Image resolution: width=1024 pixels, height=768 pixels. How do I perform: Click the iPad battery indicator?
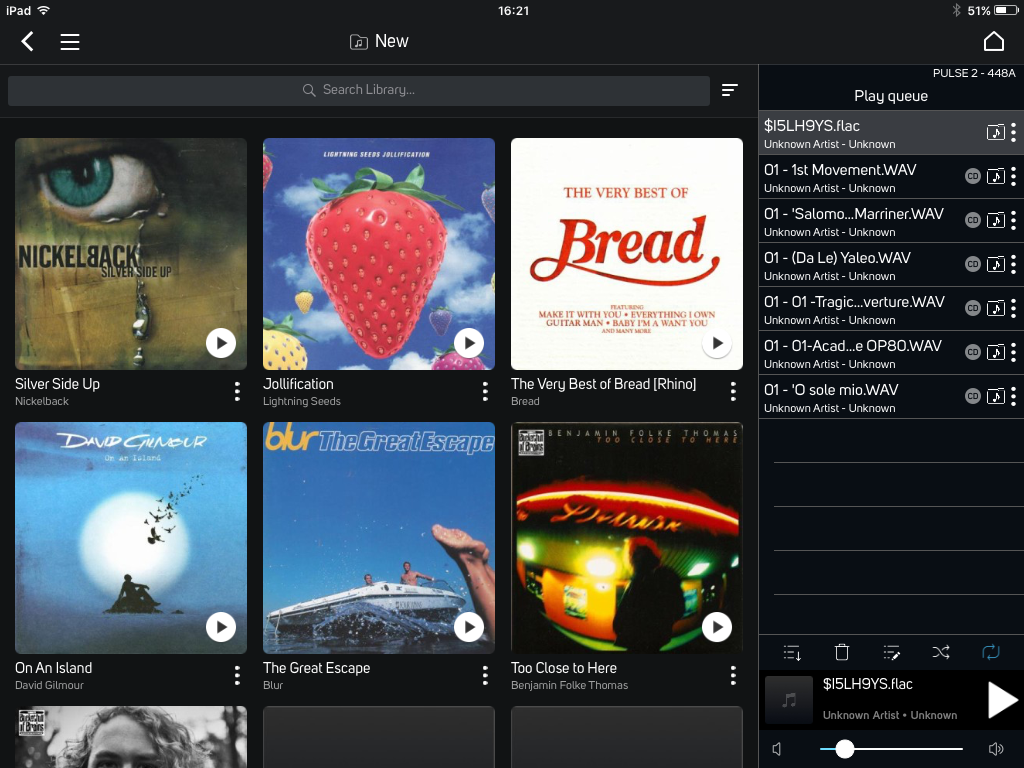point(1004,10)
